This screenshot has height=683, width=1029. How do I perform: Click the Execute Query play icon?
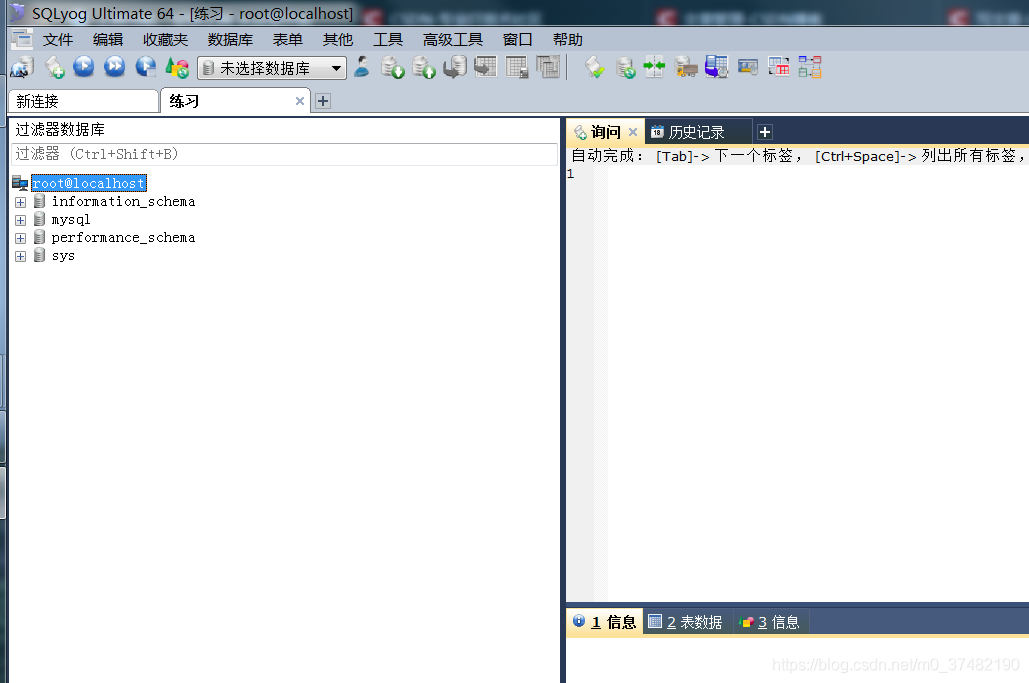pos(84,66)
